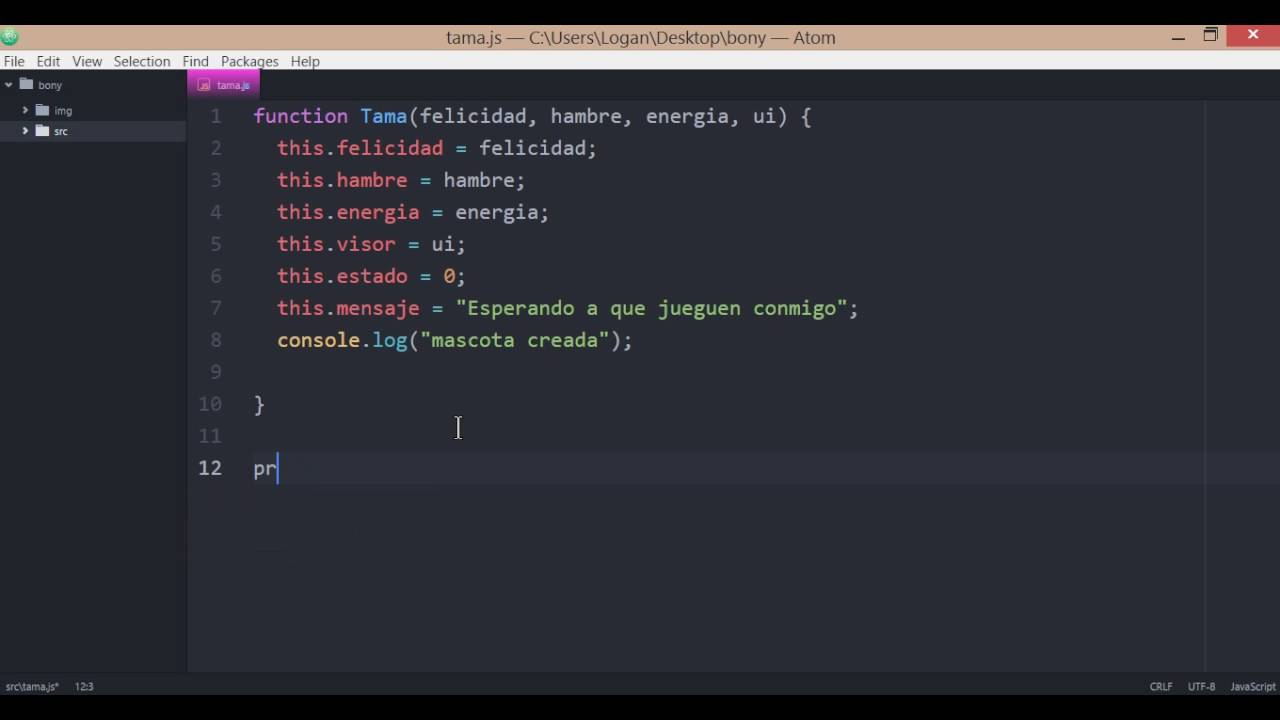Click the 'ui' parameter on line 1
1280x720 pixels.
pos(764,116)
